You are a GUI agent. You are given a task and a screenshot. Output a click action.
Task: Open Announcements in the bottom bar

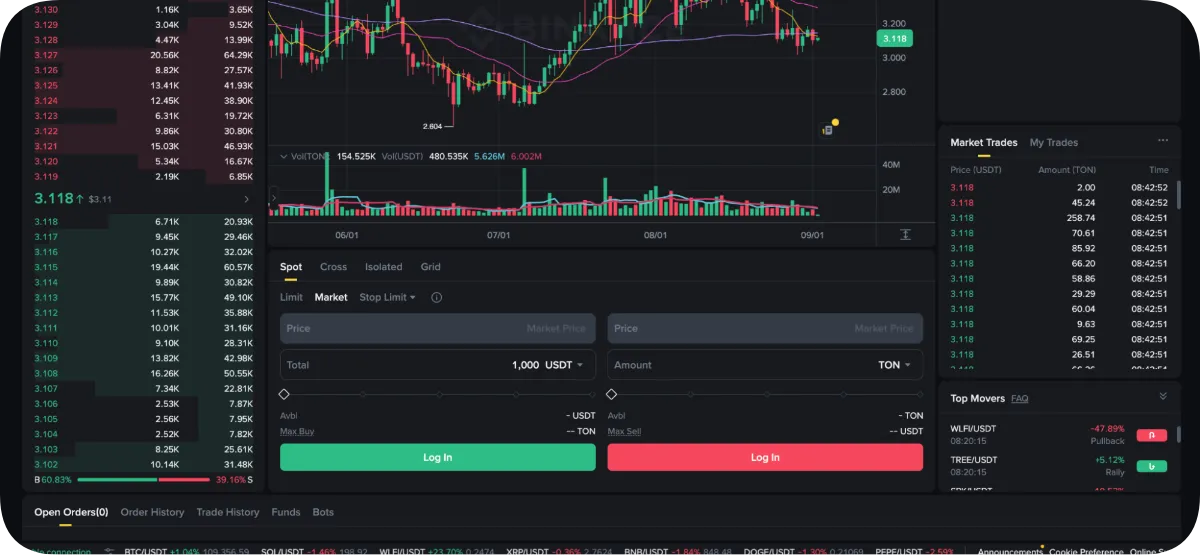click(1008, 551)
